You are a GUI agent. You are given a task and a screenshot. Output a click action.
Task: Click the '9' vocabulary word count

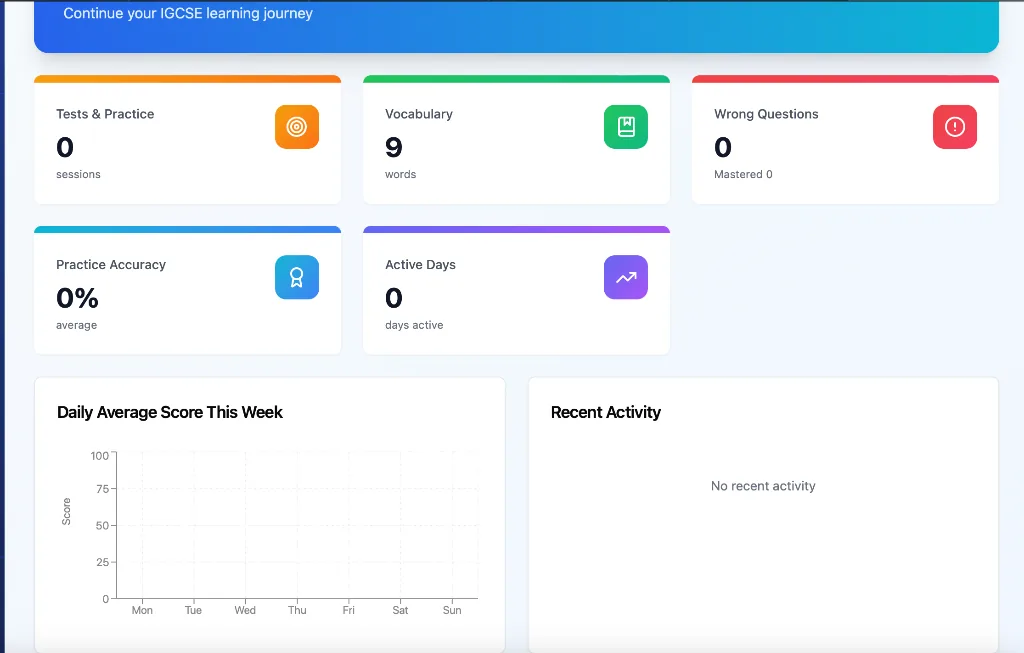(x=394, y=147)
